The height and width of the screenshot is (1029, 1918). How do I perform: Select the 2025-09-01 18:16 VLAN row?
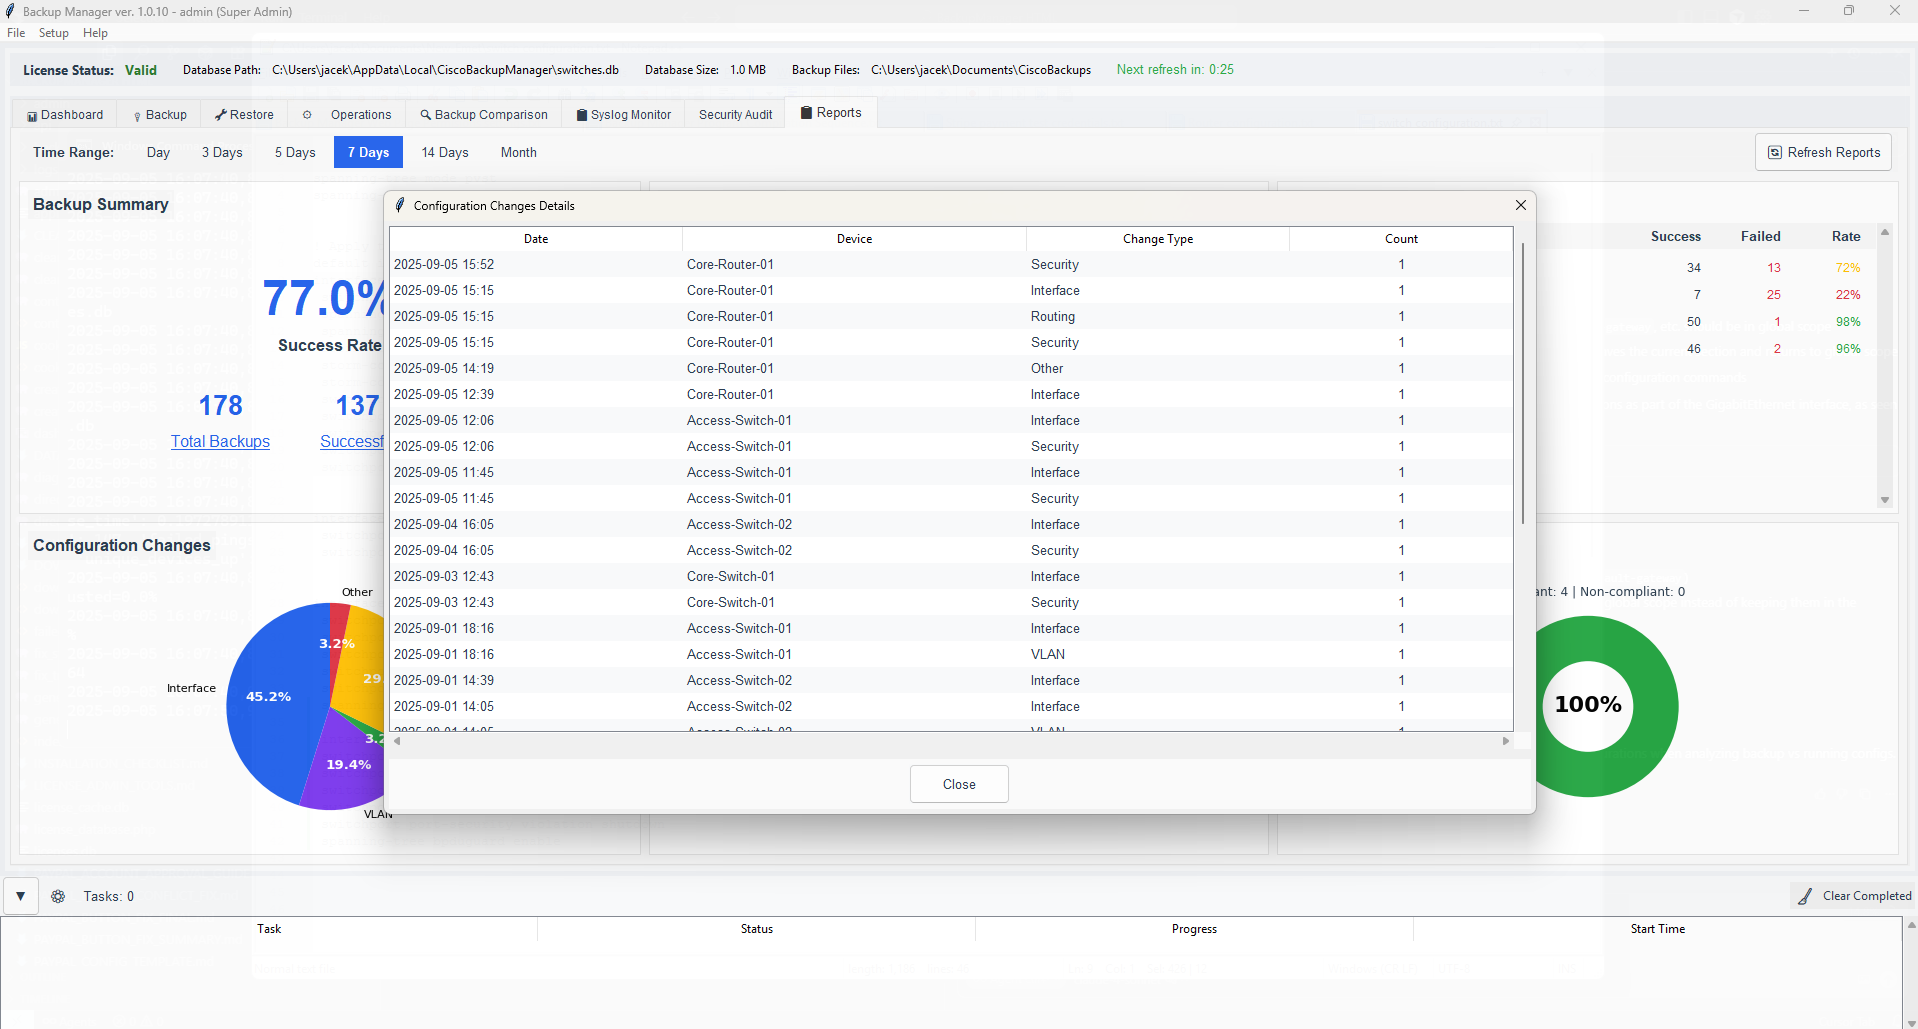(951, 654)
